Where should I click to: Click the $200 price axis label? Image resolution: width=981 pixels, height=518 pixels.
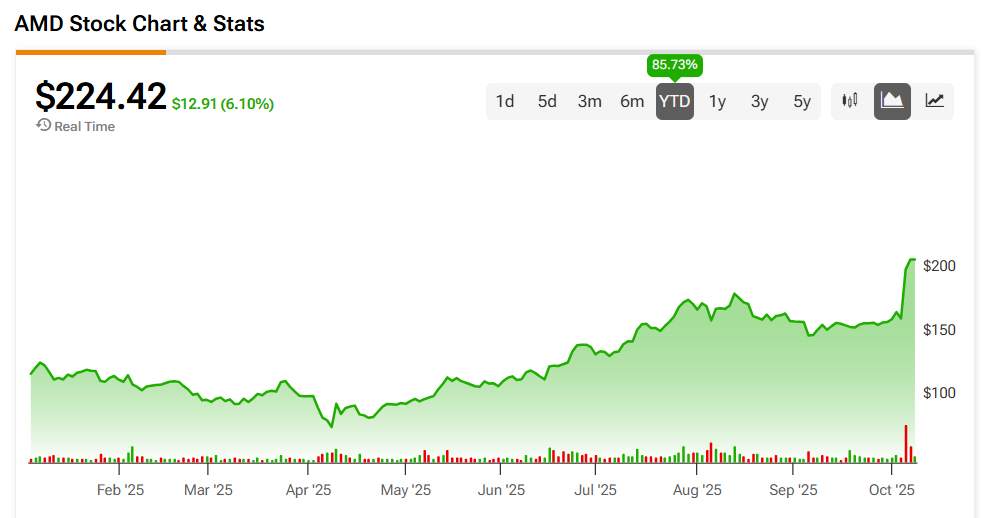tap(939, 266)
